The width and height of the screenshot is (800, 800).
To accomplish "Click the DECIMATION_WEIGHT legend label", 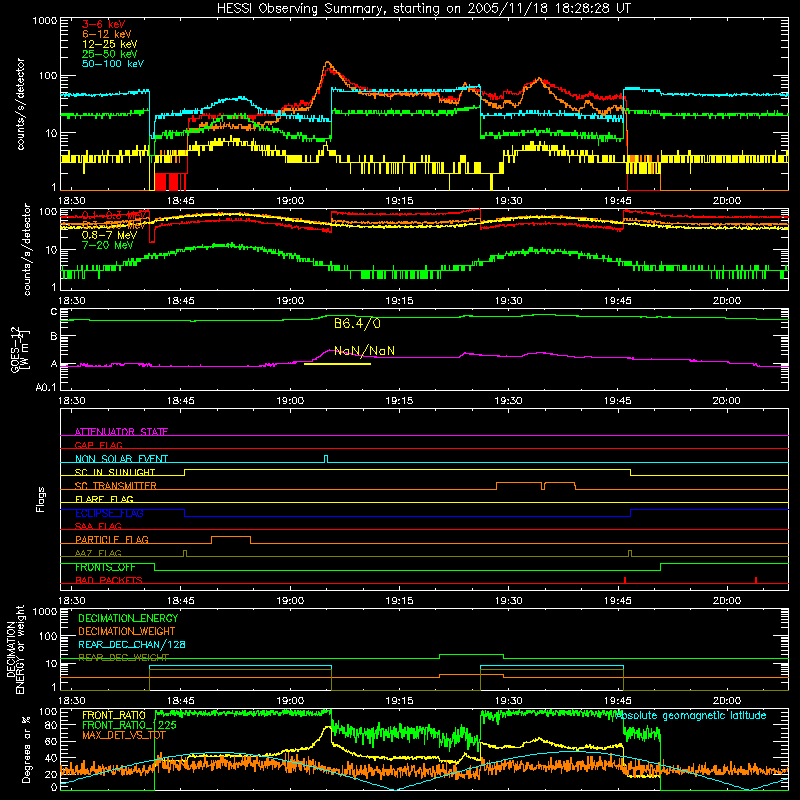I will [127, 631].
